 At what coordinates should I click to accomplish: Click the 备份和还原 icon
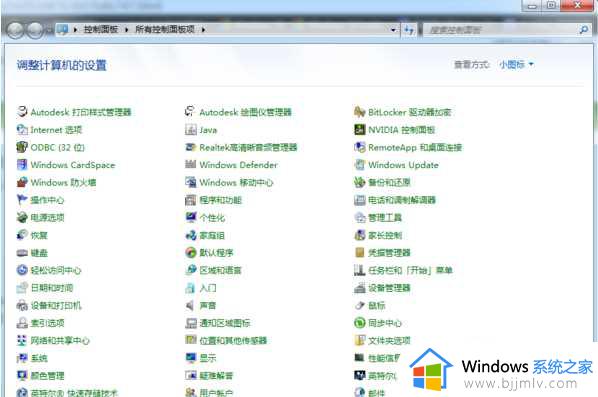click(359, 182)
